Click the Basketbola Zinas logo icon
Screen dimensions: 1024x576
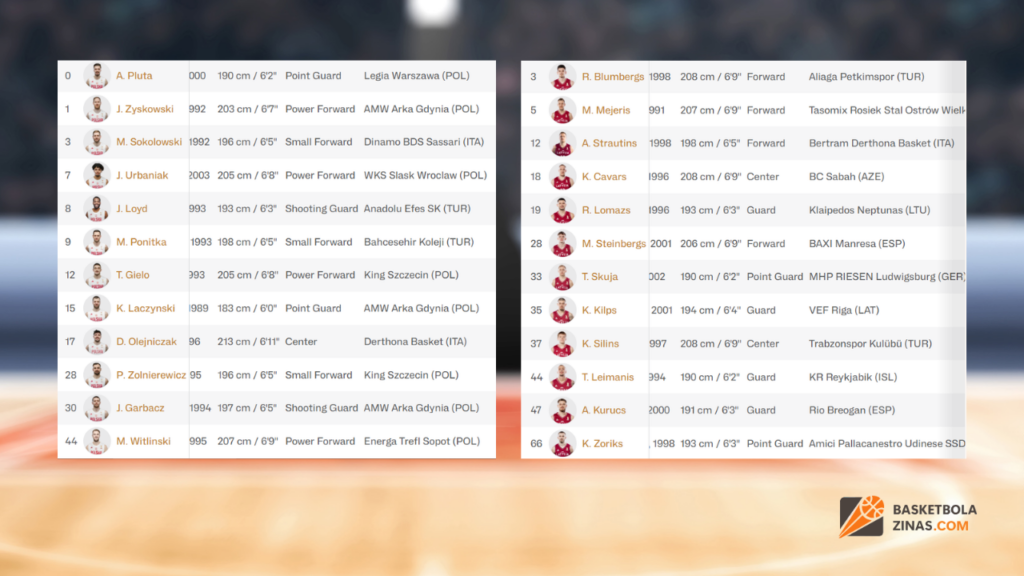tap(861, 517)
